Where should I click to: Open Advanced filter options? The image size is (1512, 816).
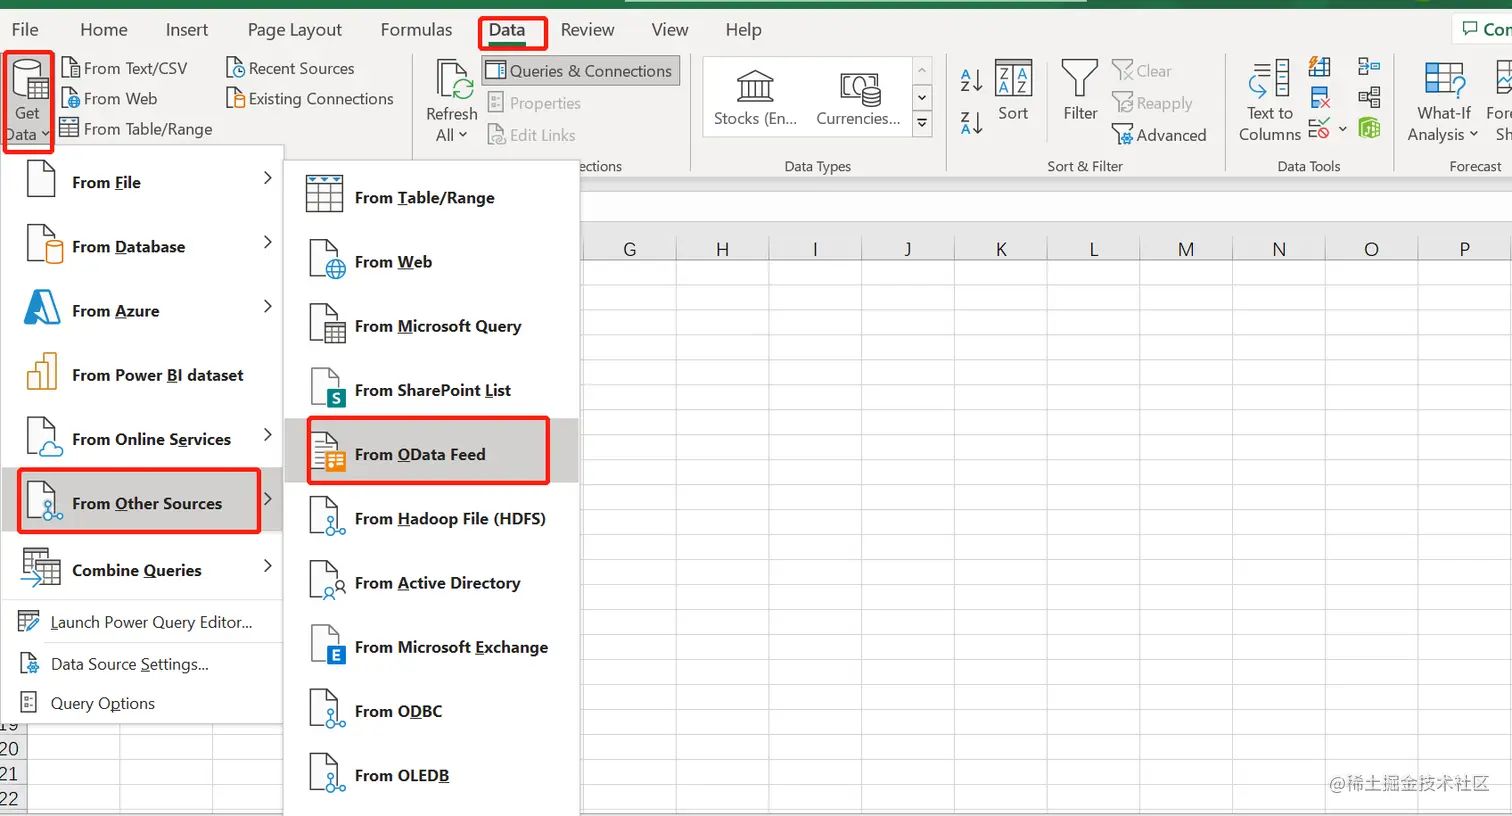[1159, 135]
